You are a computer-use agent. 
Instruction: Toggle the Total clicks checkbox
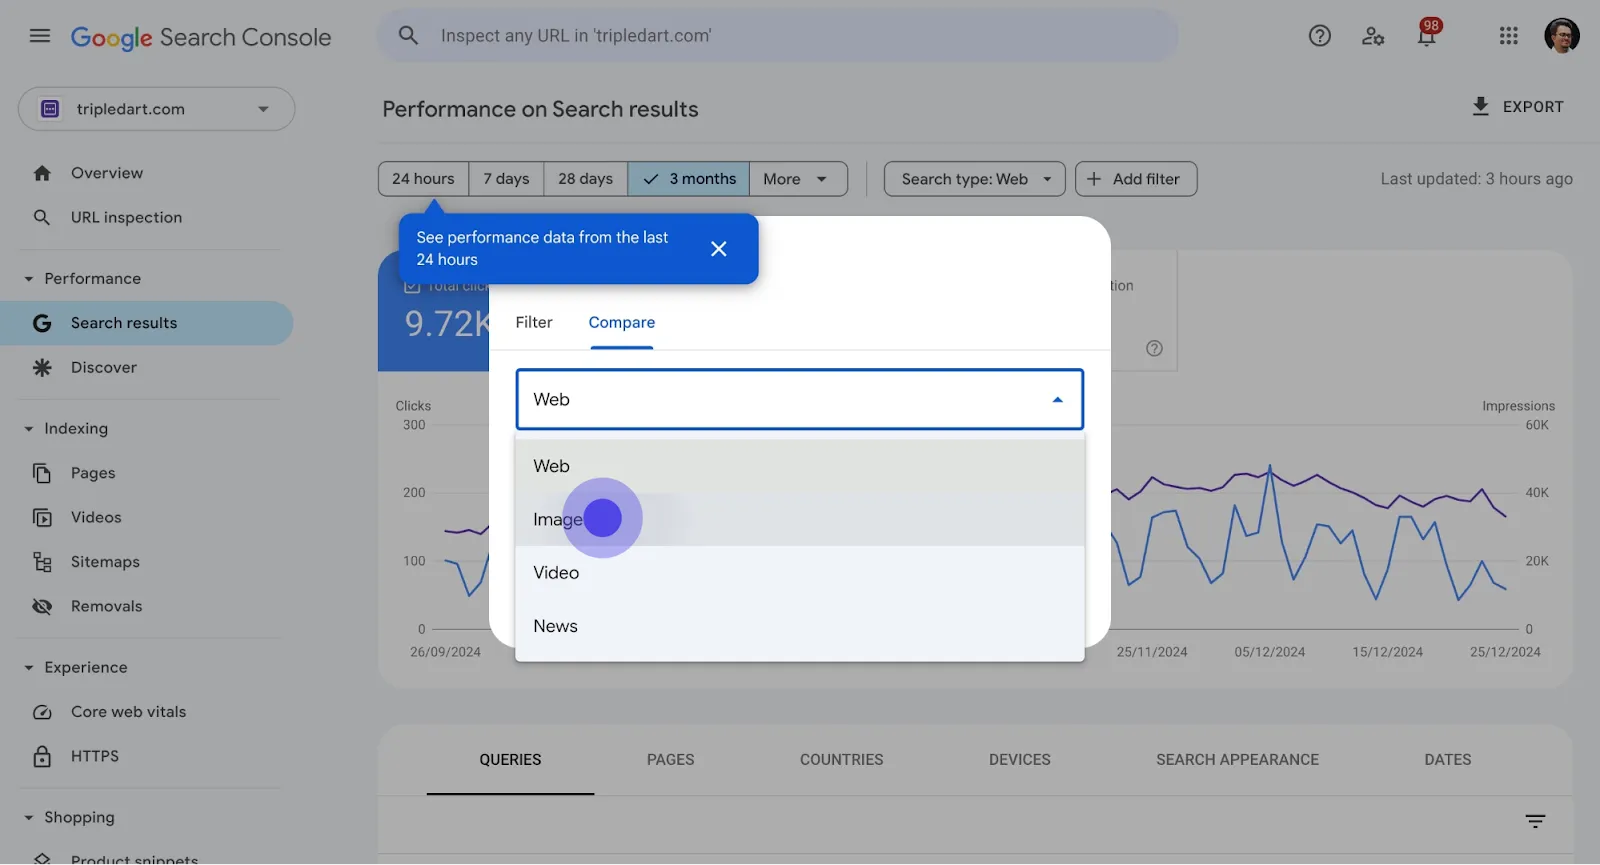click(x=411, y=286)
